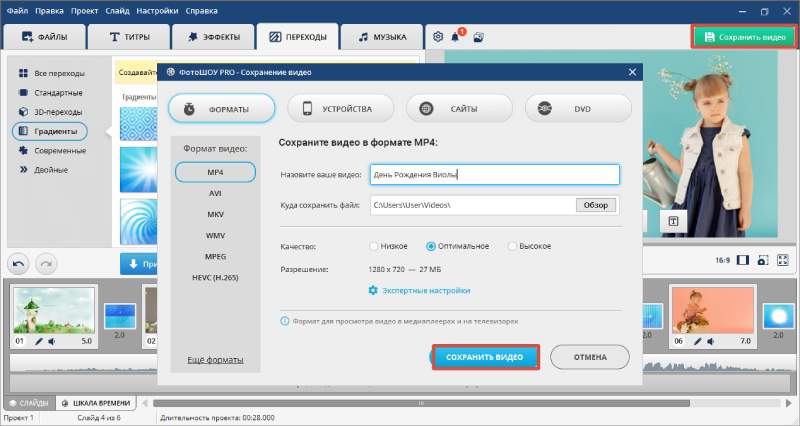Image resolution: width=800 pixels, height=426 pixels.
Task: Select the Optimal quality radio option
Action: (431, 246)
